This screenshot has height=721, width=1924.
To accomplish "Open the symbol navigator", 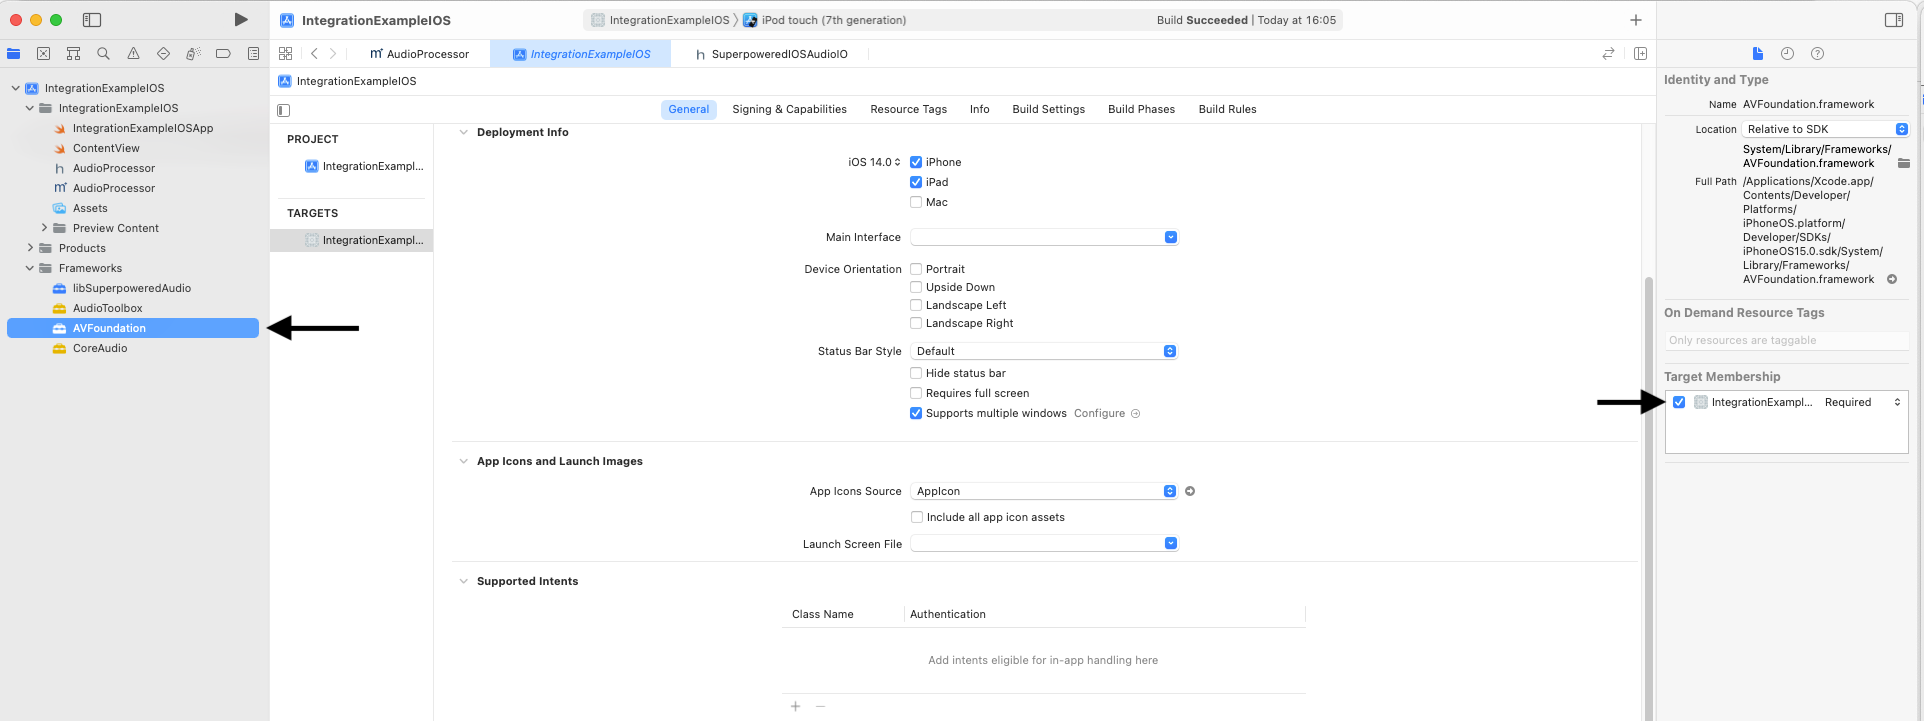I will 73,54.
